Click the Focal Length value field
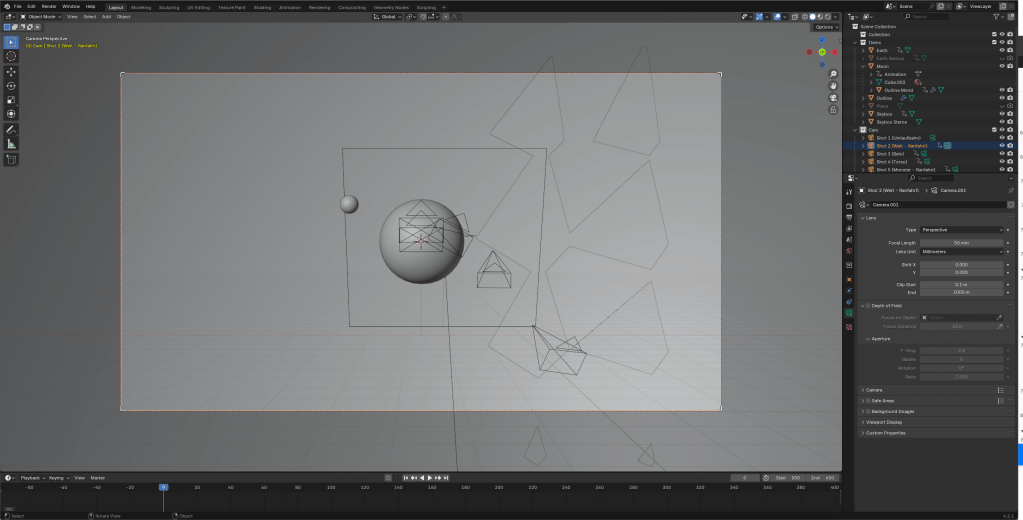The height and width of the screenshot is (520, 1023). (962, 243)
